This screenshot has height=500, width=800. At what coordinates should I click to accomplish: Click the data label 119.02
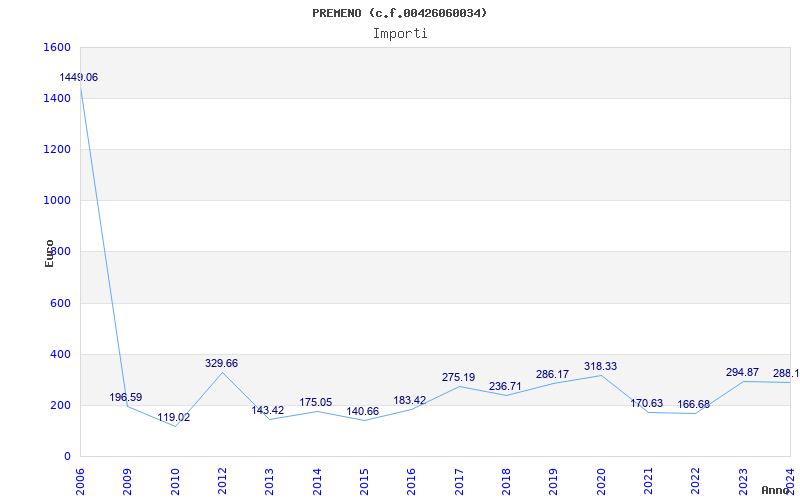(173, 417)
